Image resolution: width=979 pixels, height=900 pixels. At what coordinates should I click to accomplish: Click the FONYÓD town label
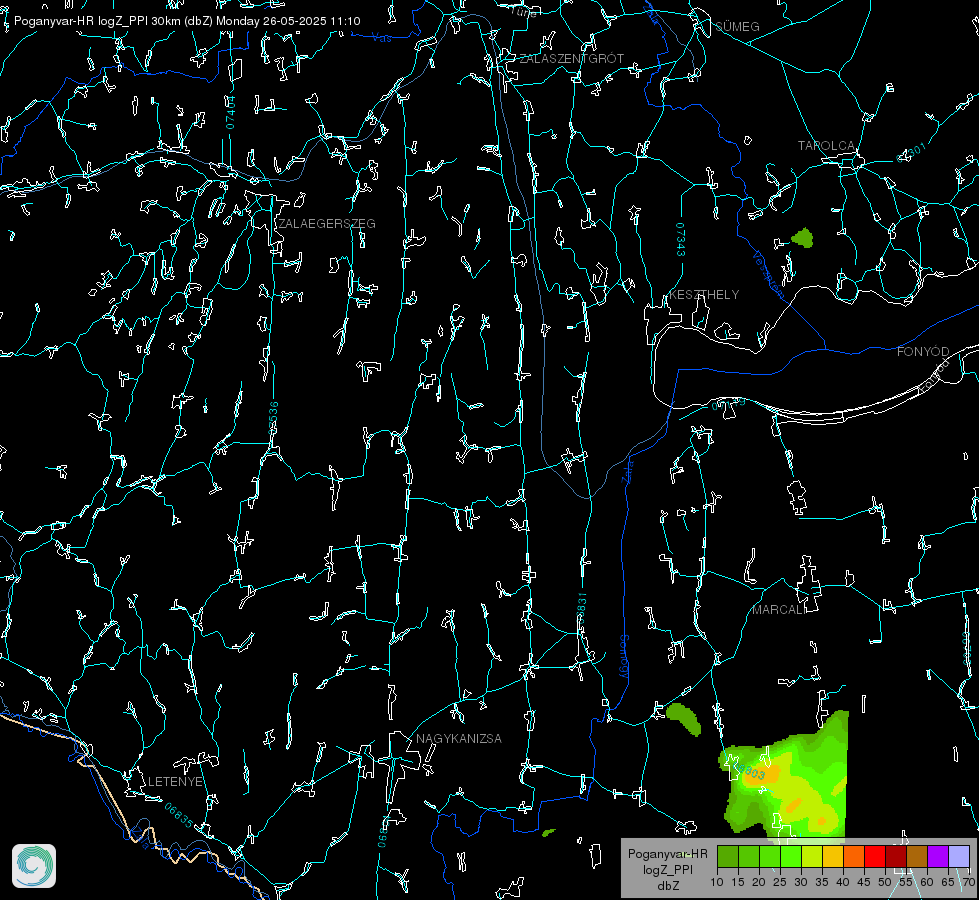pyautogui.click(x=923, y=352)
